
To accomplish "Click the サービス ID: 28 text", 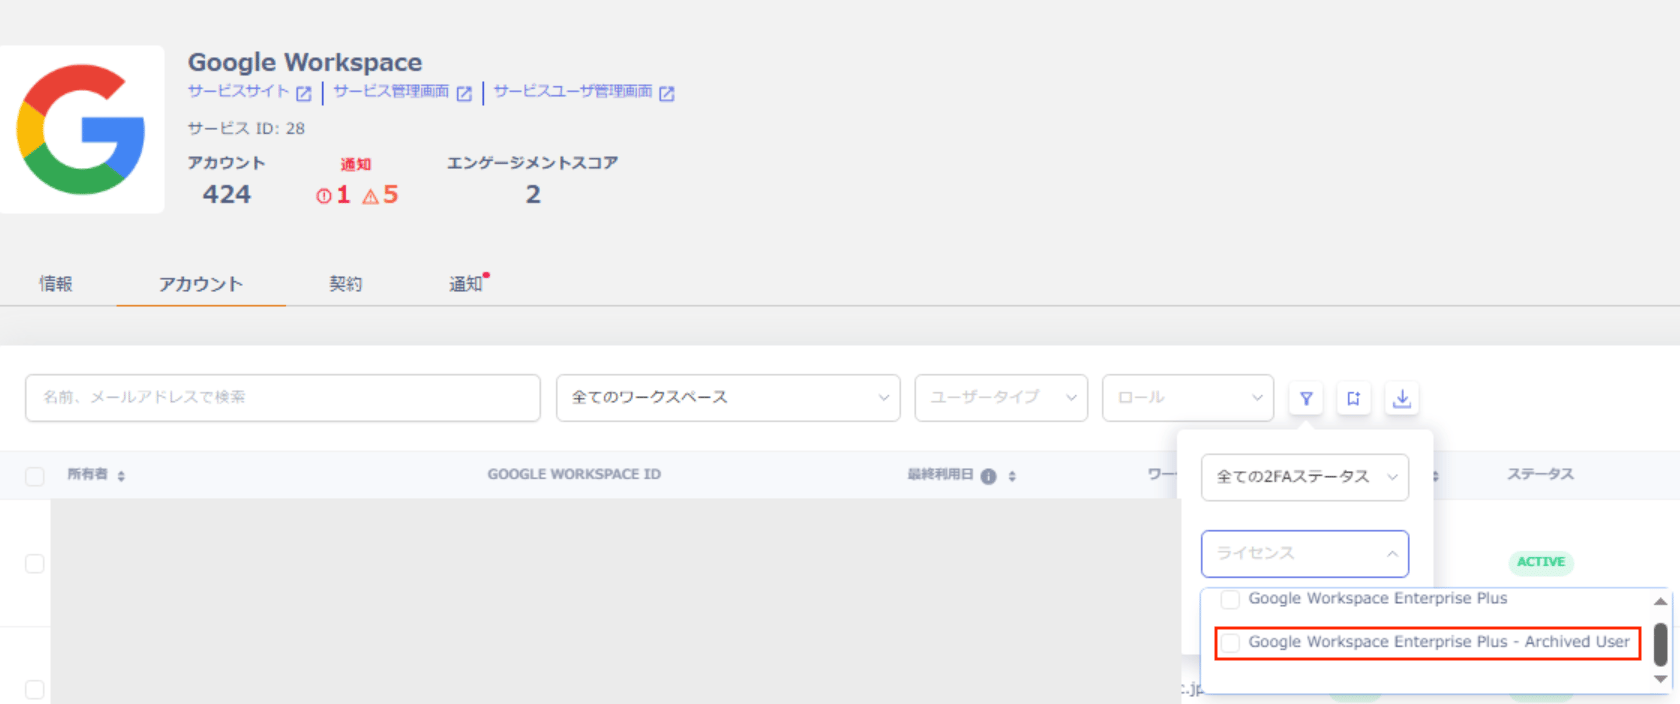I will 247,129.
